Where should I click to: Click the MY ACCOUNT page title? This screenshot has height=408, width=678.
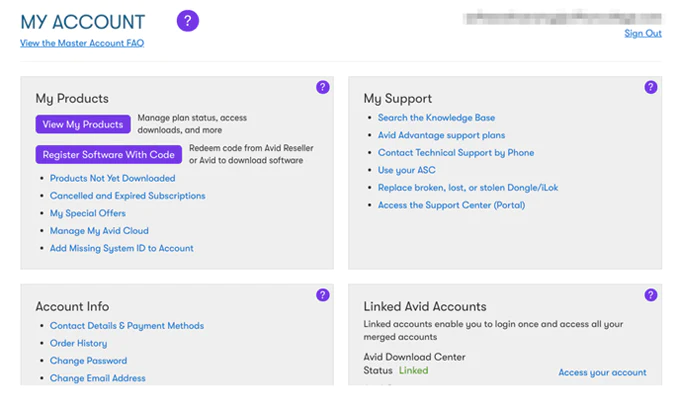(83, 22)
